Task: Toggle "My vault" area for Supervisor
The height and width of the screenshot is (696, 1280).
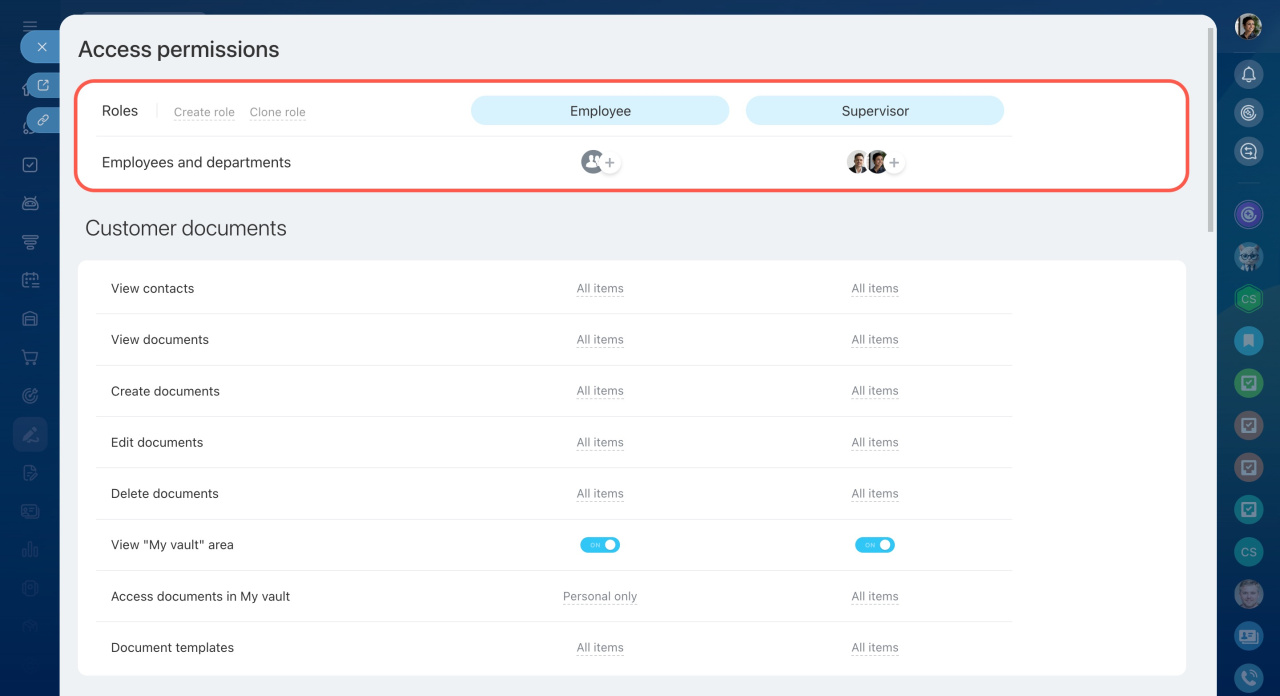Action: (875, 545)
